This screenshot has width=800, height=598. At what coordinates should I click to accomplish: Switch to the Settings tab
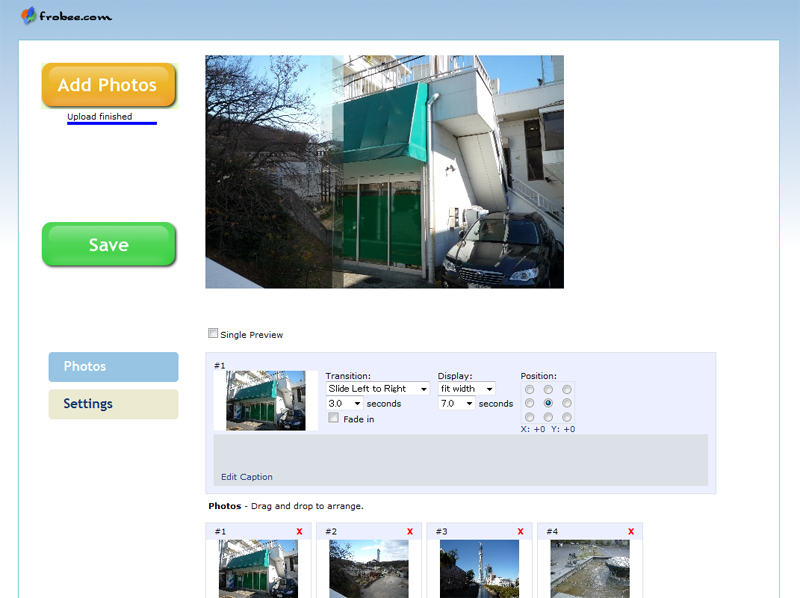click(113, 404)
